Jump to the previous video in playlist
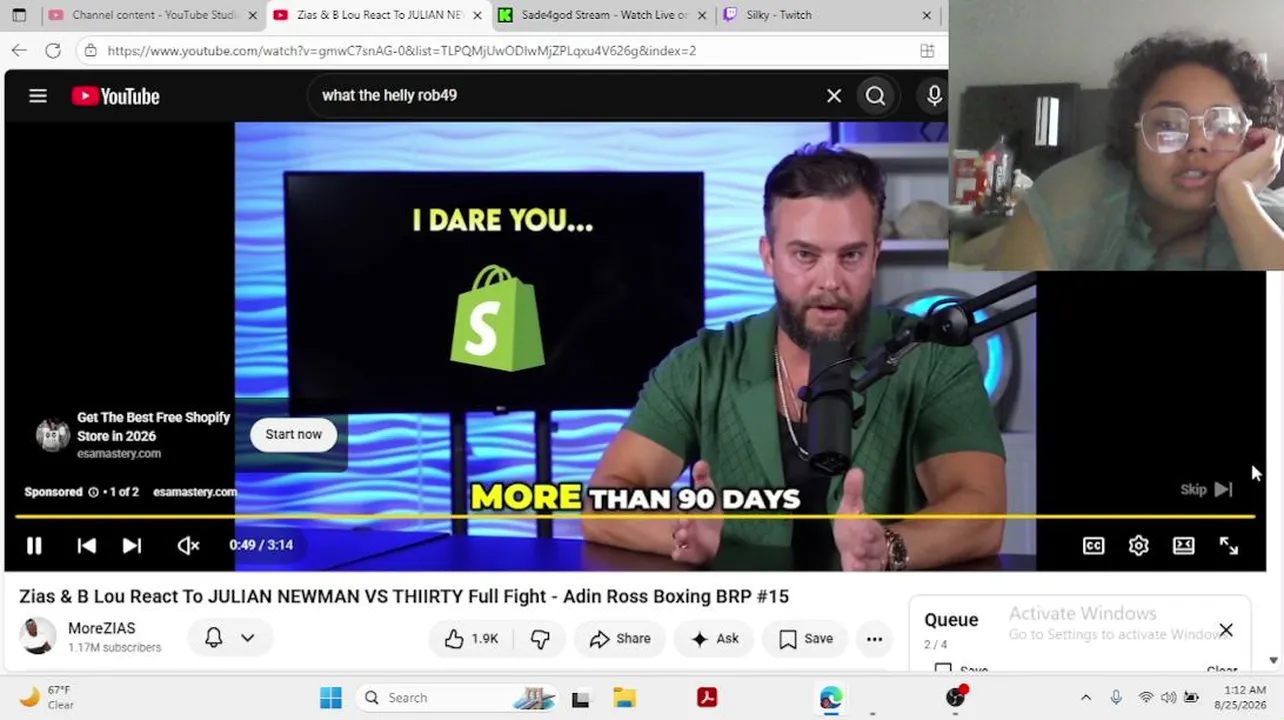The image size is (1284, 720). tap(87, 545)
